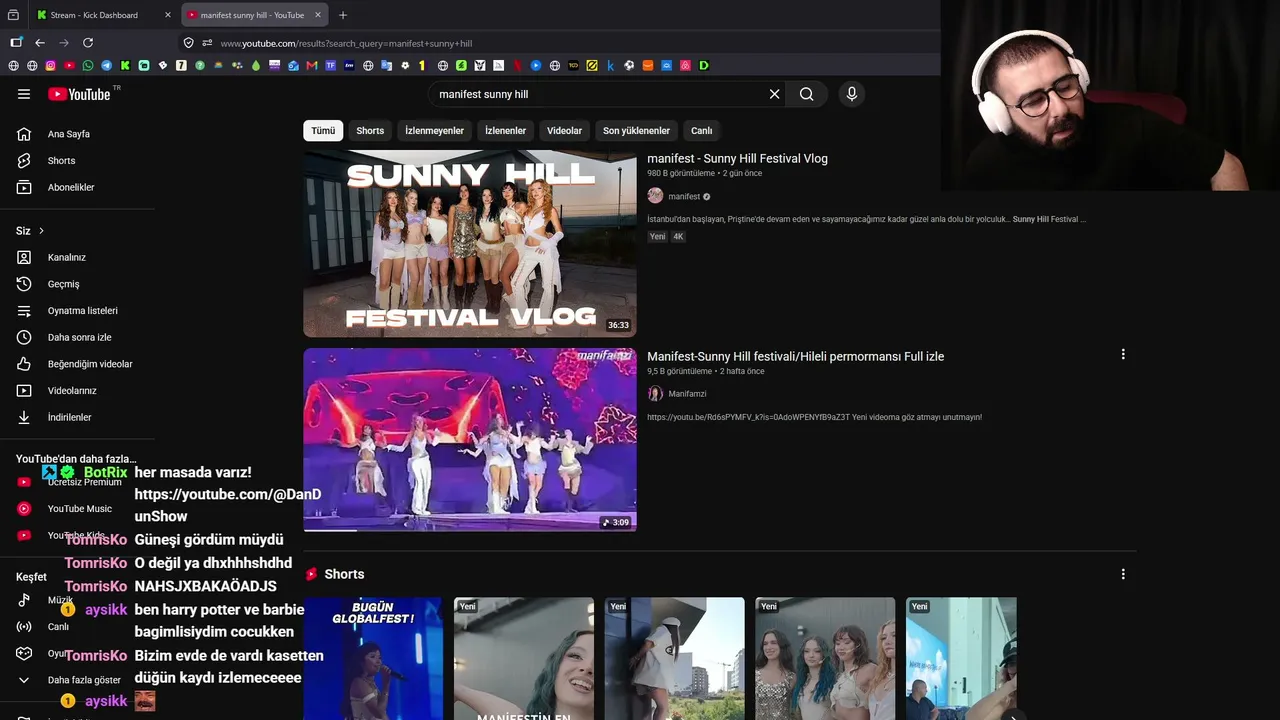Open Shorts text link in the left sidebar
1280x720 pixels.
click(x=61, y=161)
